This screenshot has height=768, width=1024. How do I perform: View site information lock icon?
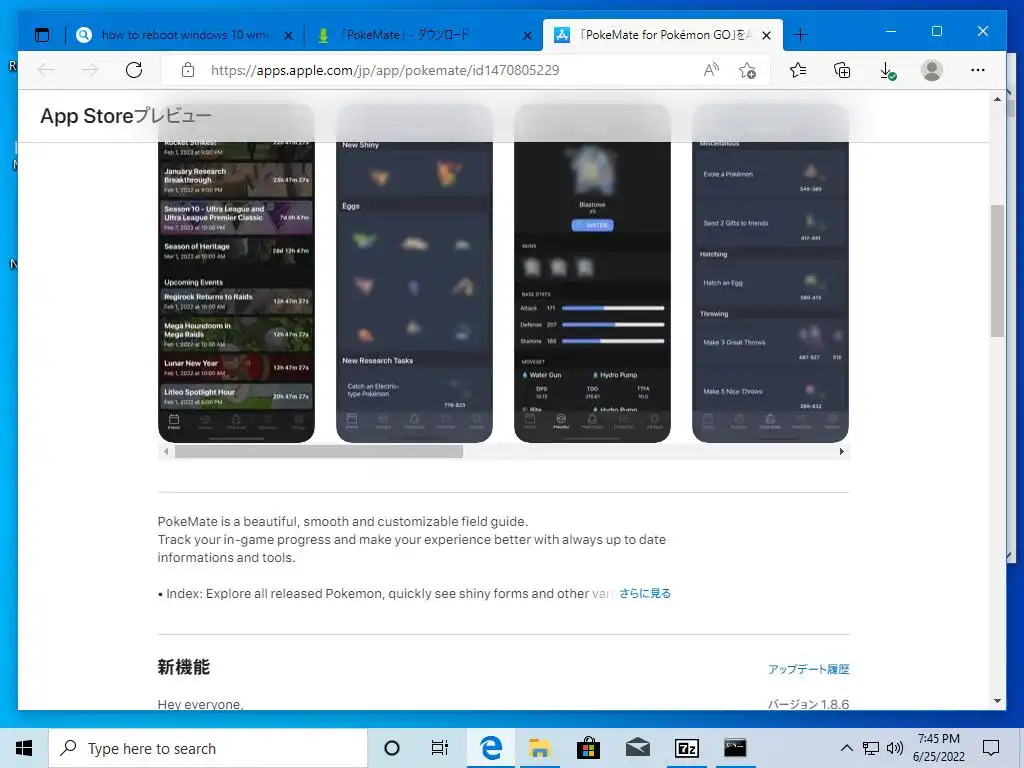pyautogui.click(x=188, y=70)
